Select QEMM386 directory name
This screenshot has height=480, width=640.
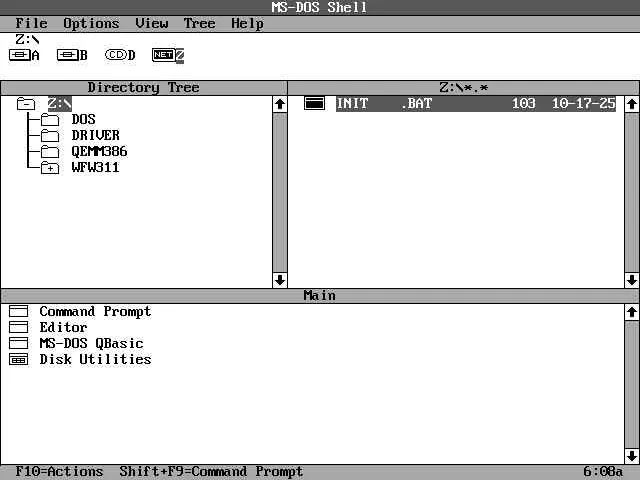(100, 151)
